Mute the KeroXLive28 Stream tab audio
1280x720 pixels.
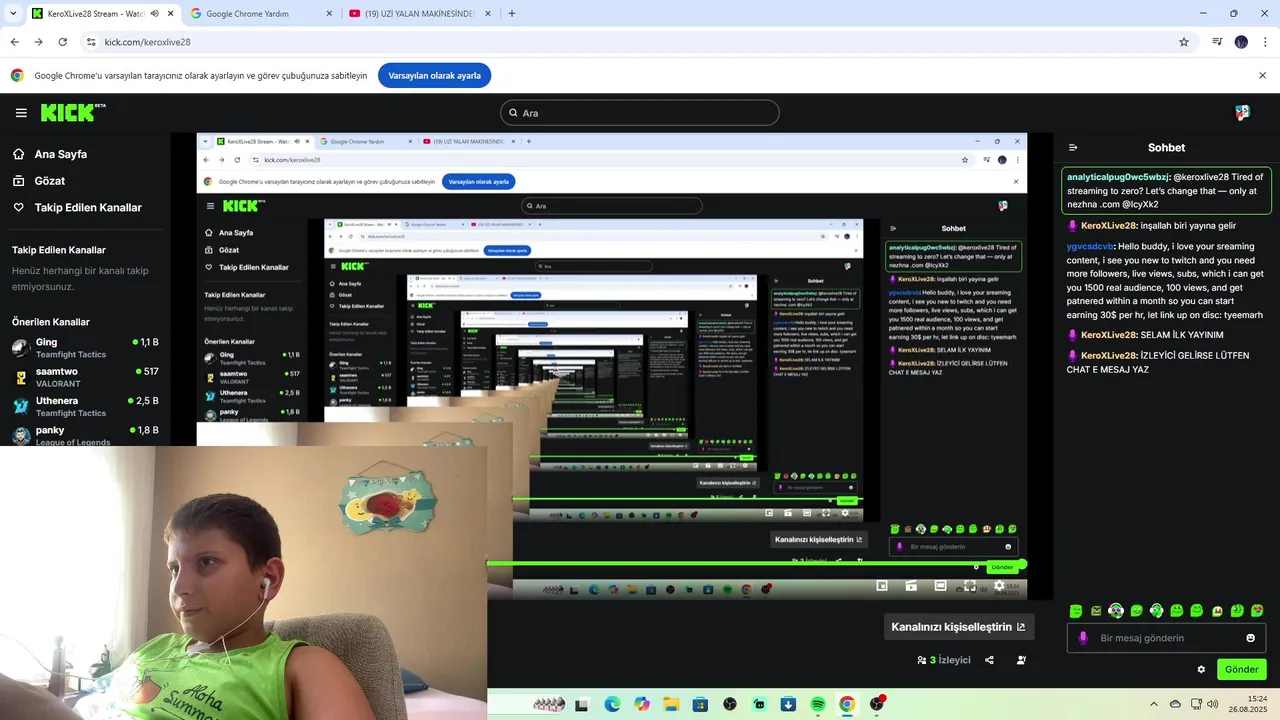[x=155, y=14]
